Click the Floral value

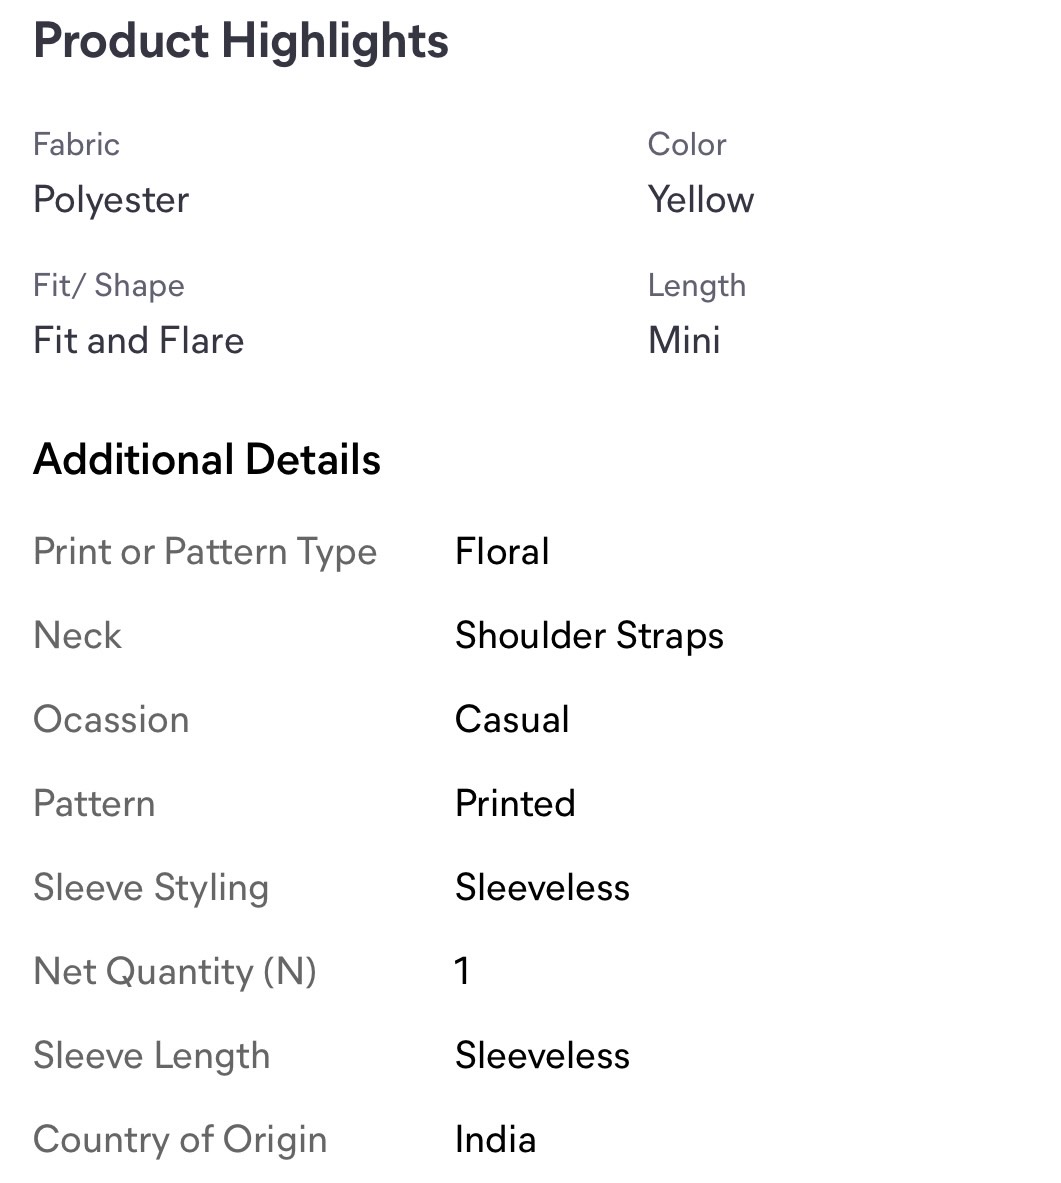[502, 552]
